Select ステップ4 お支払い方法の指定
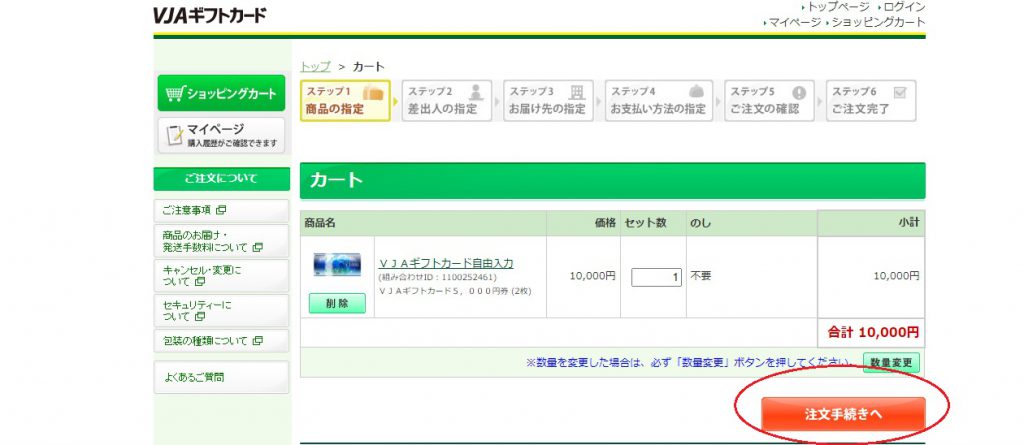Image resolution: width=1024 pixels, height=445 pixels. [x=659, y=101]
